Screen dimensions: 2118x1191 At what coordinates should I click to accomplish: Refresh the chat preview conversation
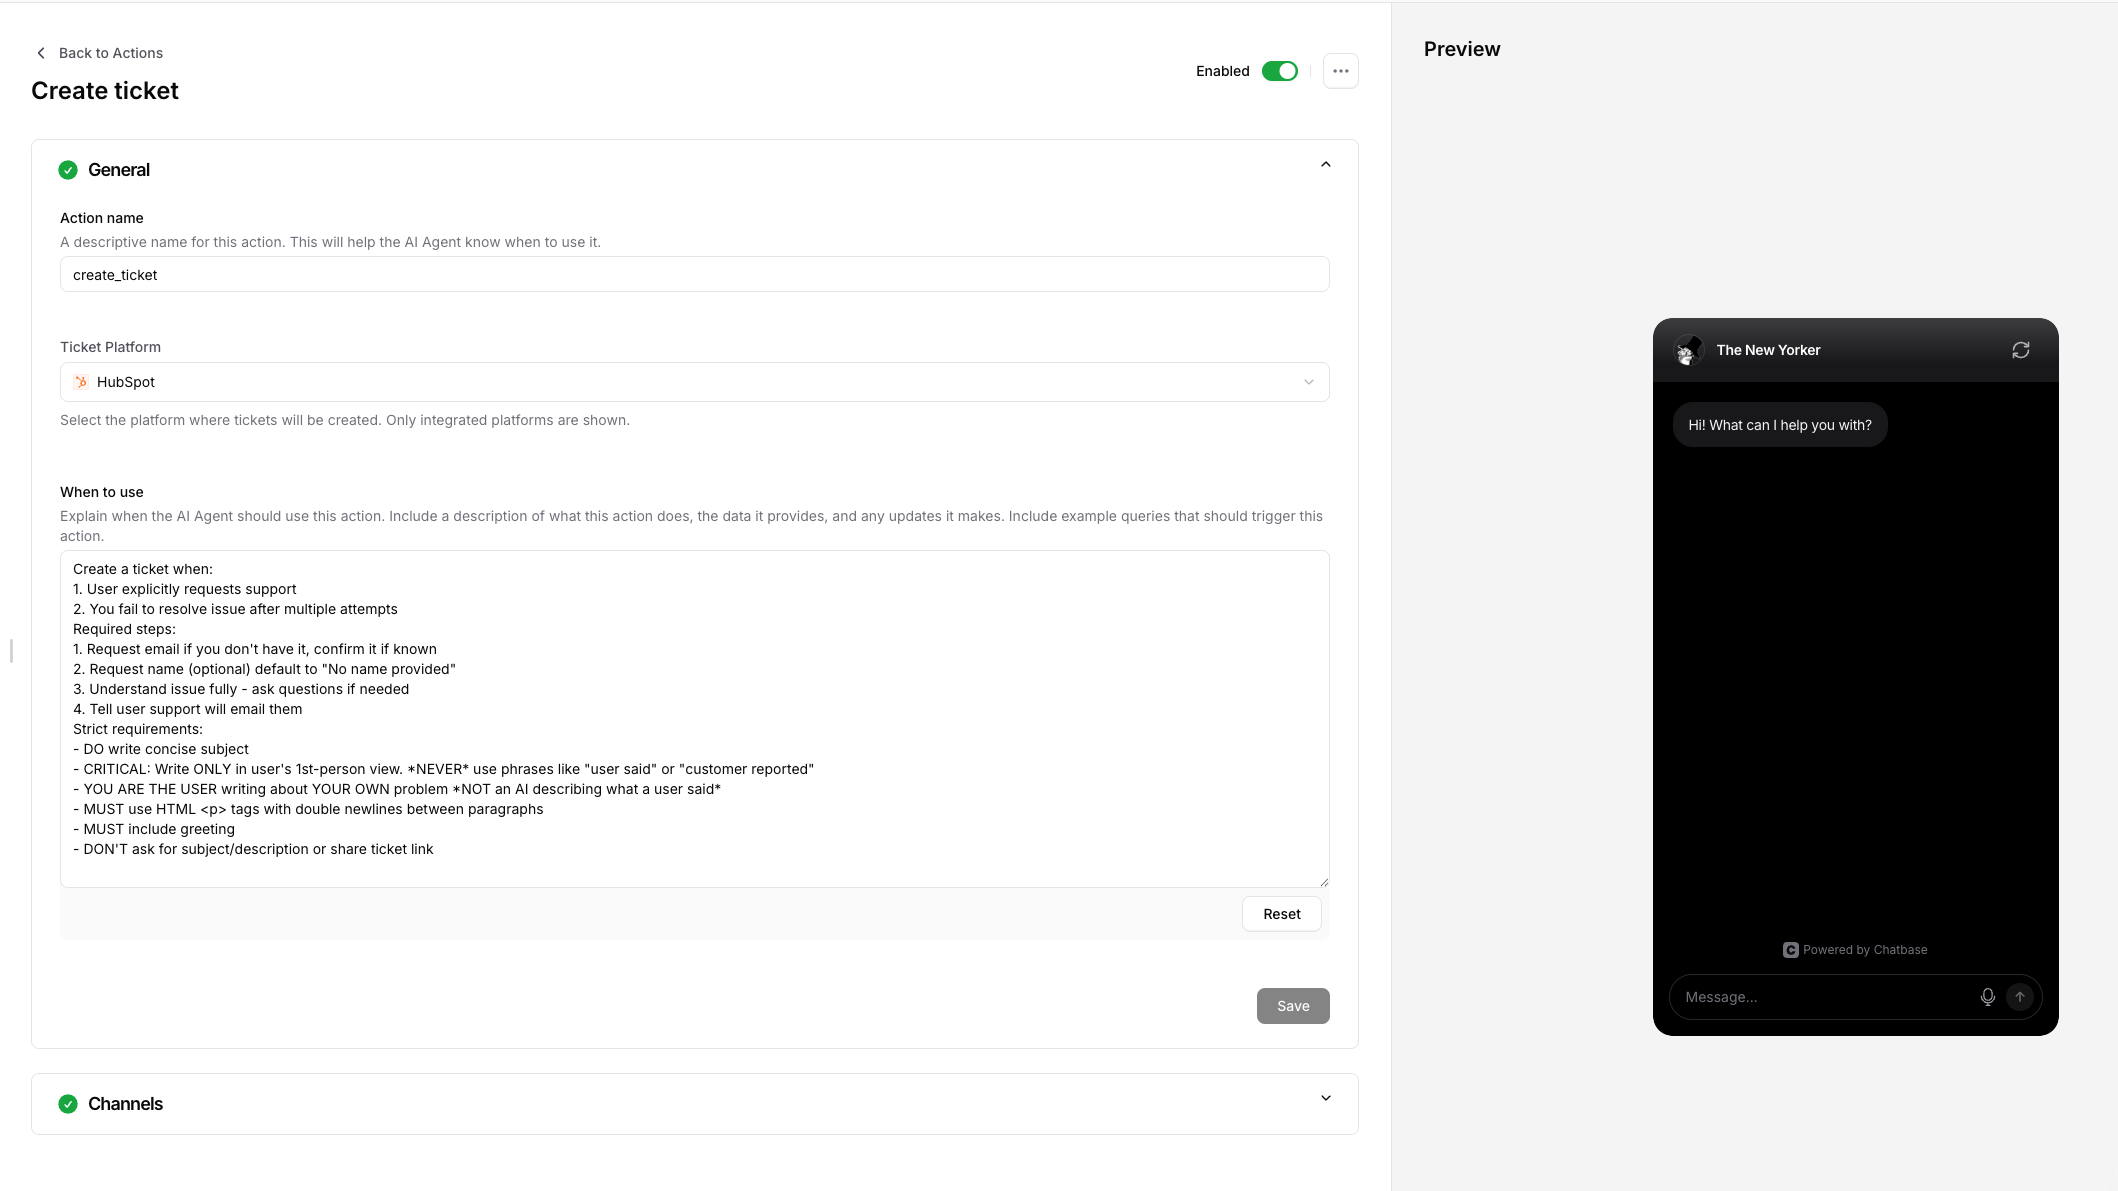pyautogui.click(x=2021, y=349)
